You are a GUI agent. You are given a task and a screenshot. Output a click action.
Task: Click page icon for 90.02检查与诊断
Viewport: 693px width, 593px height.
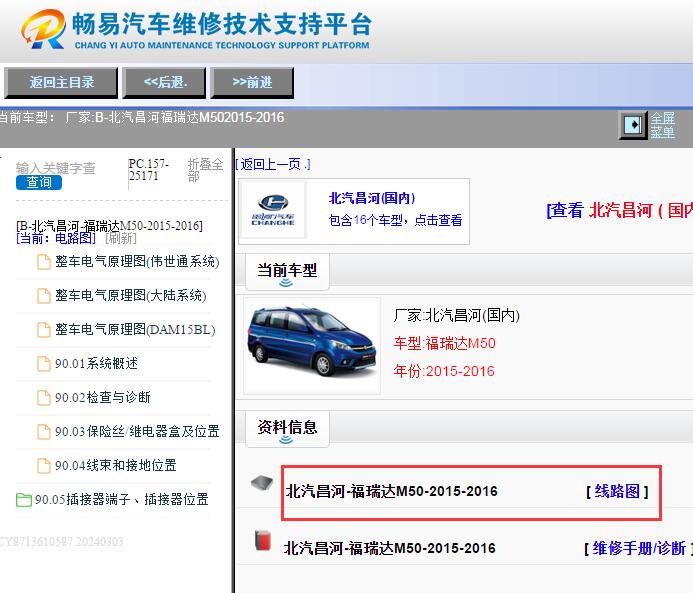(x=44, y=398)
